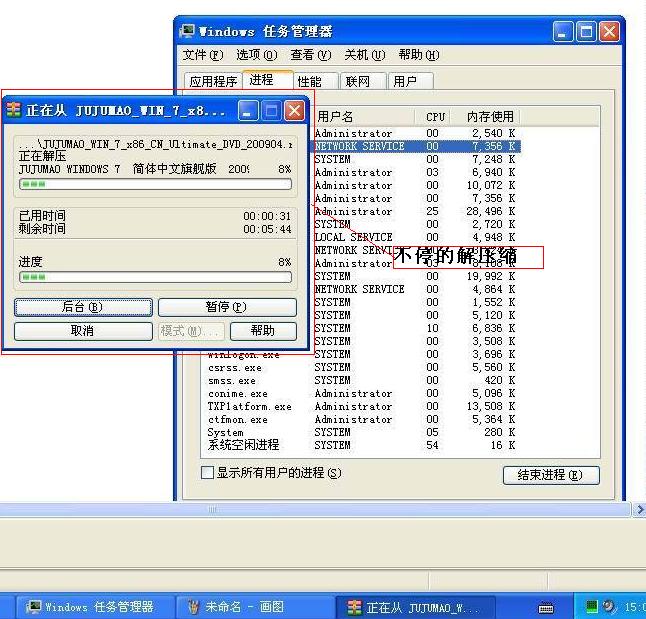Open the 查看(V) menu
Image resolution: width=646 pixels, height=619 pixels.
coord(311,55)
